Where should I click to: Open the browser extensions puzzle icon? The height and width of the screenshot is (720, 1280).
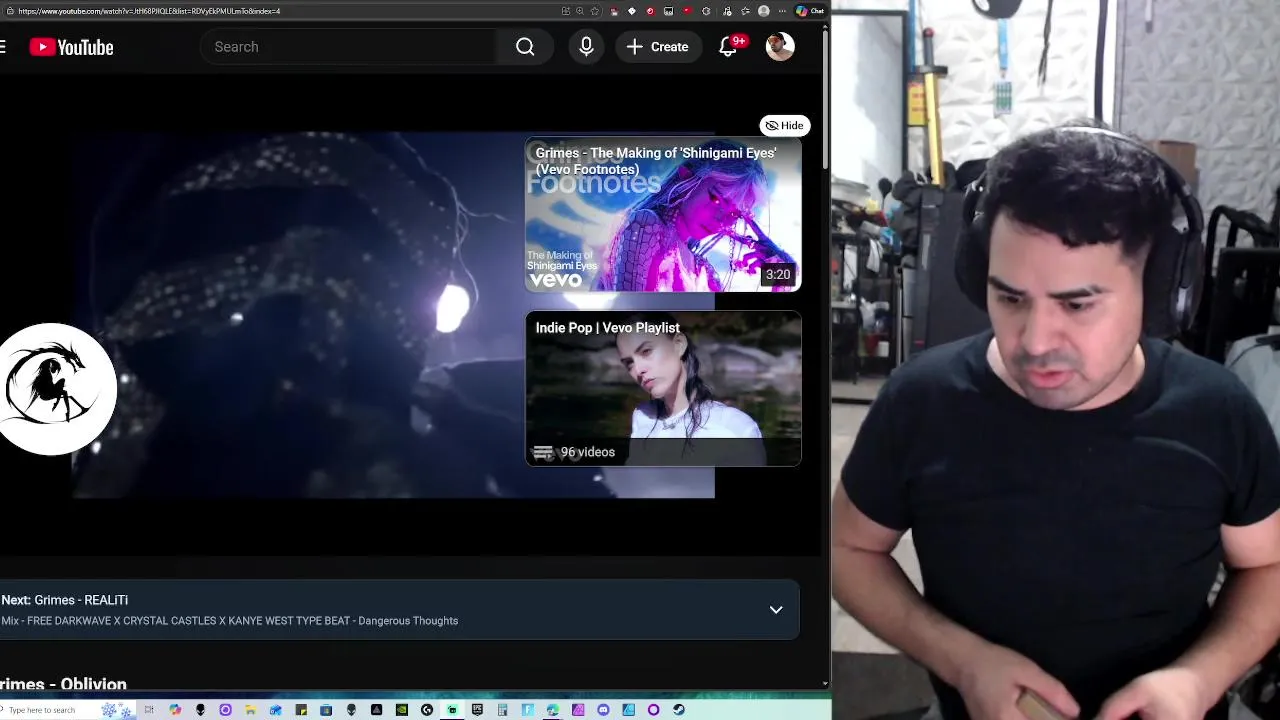[x=706, y=11]
